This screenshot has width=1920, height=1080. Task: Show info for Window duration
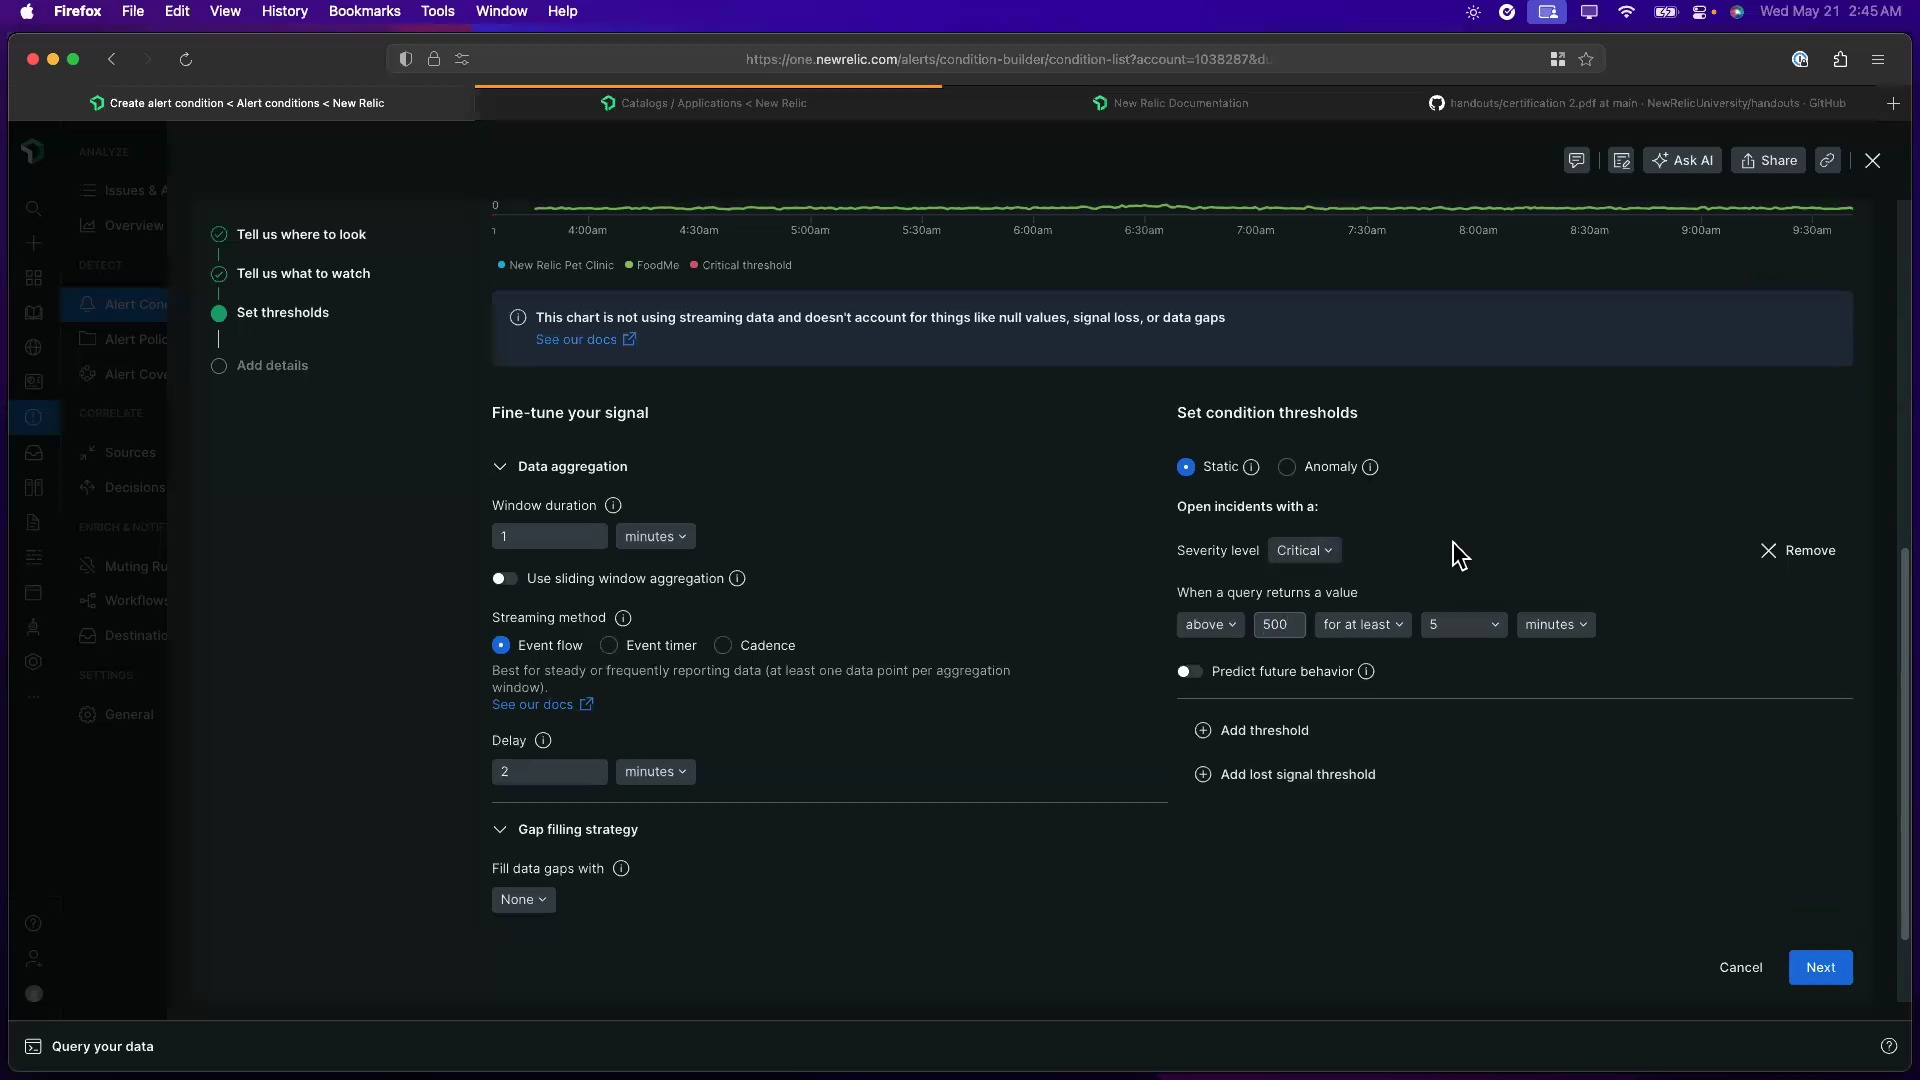(613, 506)
